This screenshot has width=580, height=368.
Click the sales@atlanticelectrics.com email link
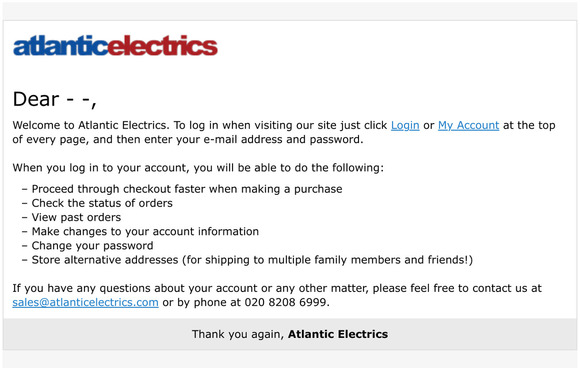coord(85,302)
